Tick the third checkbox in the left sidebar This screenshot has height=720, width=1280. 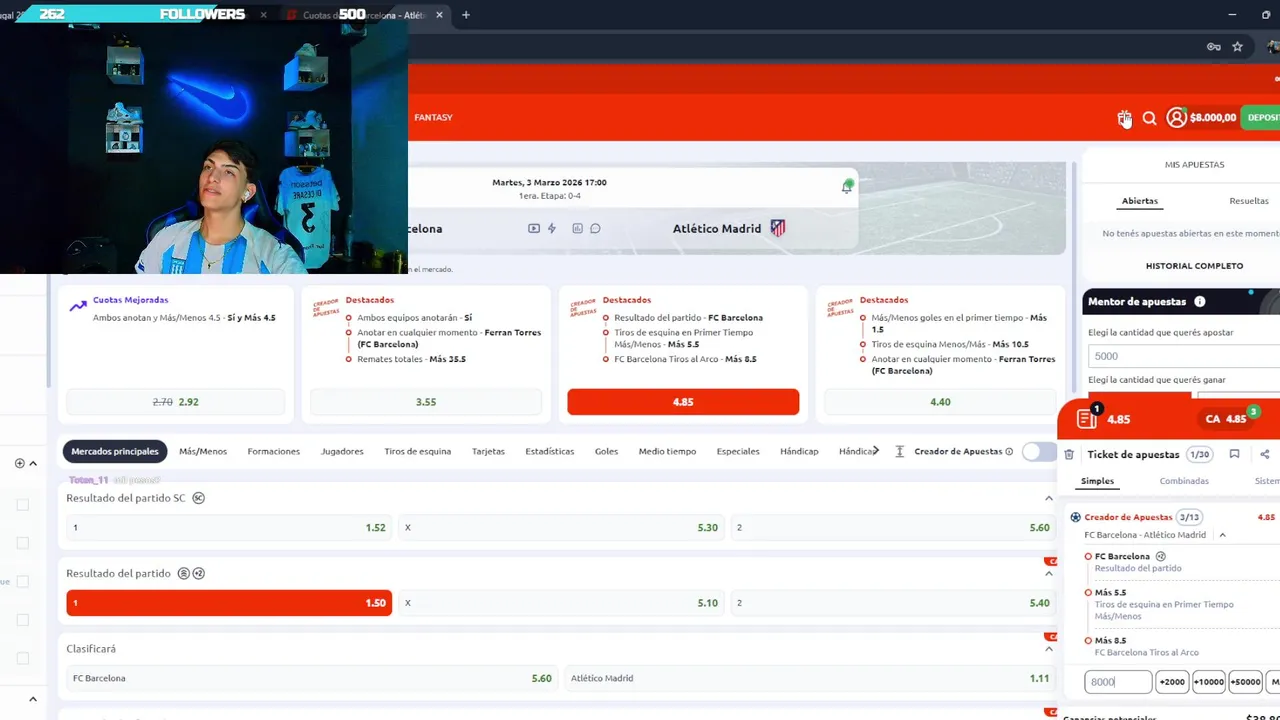[23, 581]
